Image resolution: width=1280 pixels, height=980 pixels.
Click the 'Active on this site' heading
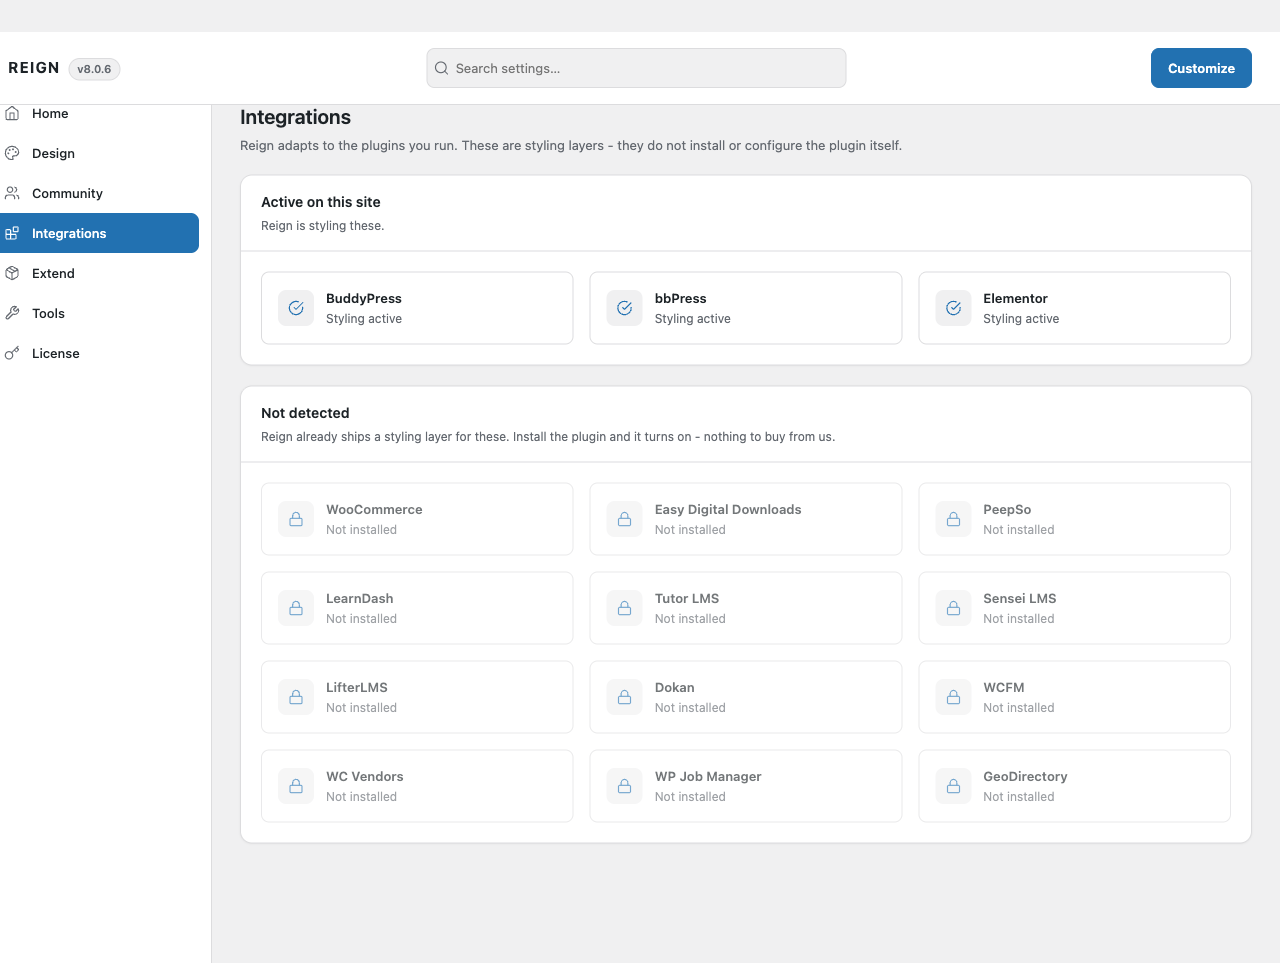click(321, 202)
